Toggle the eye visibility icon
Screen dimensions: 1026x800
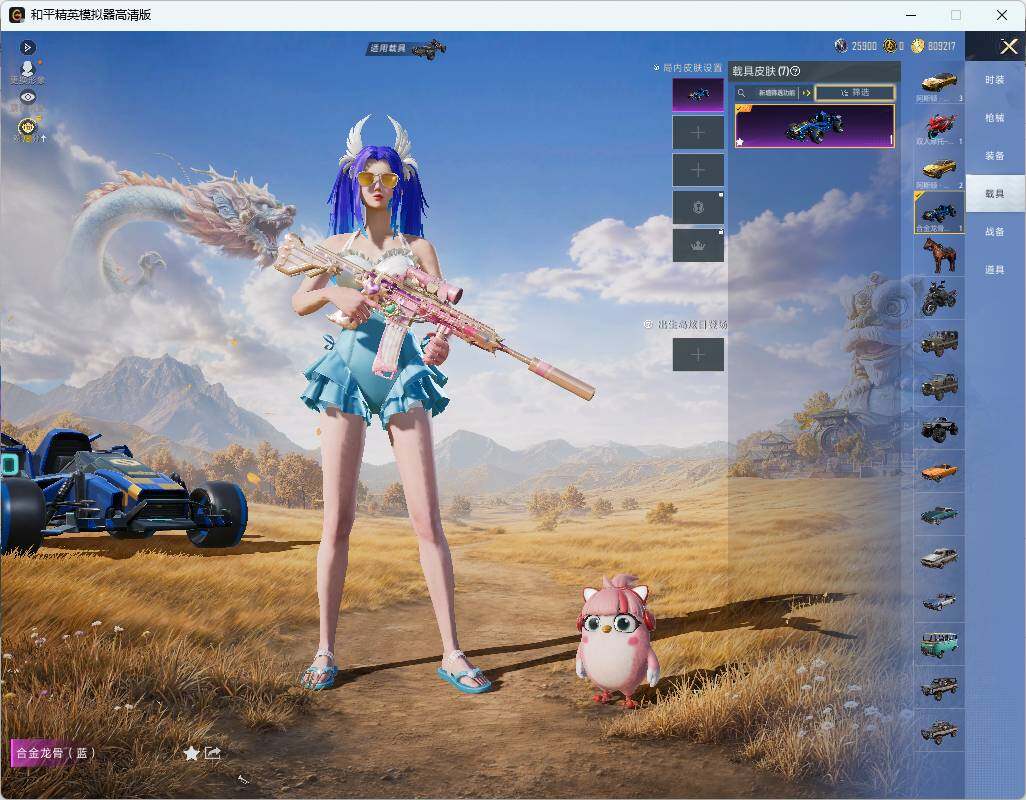[x=27, y=97]
